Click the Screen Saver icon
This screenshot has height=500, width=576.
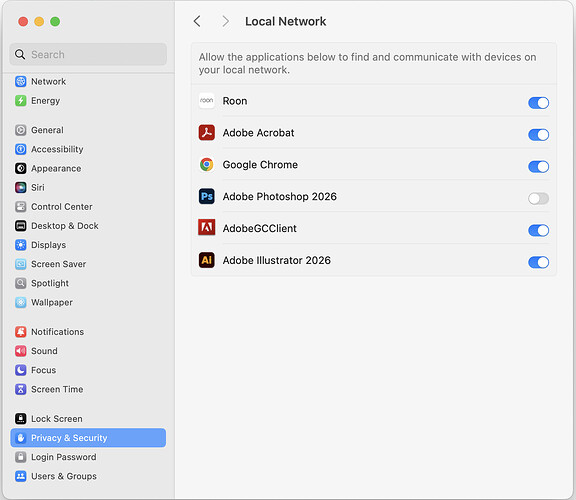click(21, 264)
